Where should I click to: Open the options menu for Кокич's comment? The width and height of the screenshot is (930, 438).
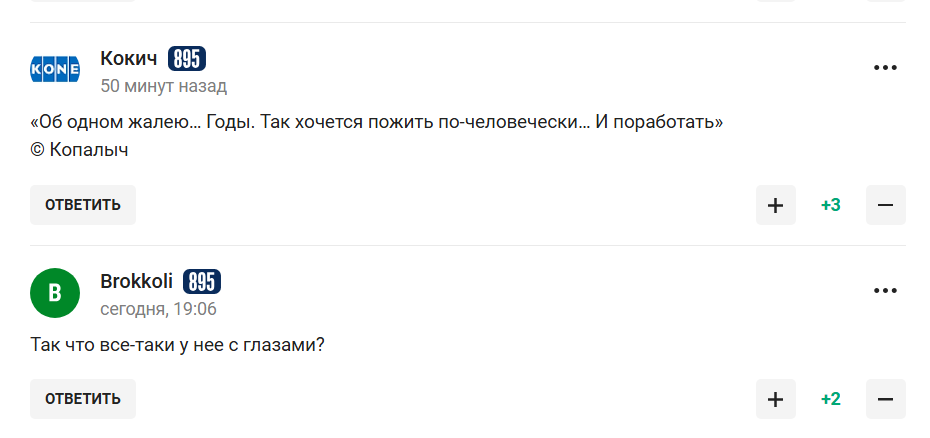(885, 68)
